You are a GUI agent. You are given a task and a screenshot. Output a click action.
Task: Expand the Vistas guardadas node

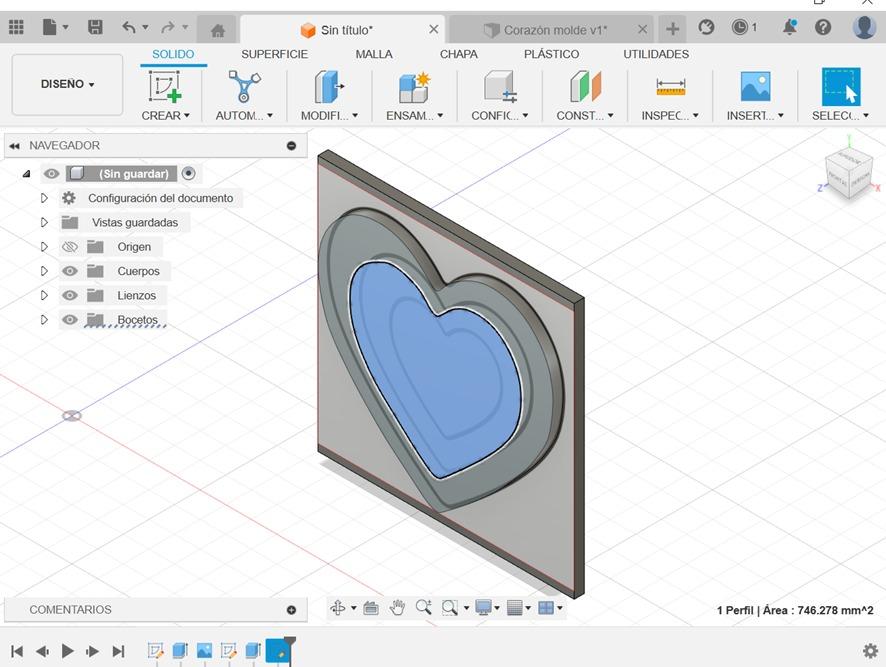tap(44, 223)
